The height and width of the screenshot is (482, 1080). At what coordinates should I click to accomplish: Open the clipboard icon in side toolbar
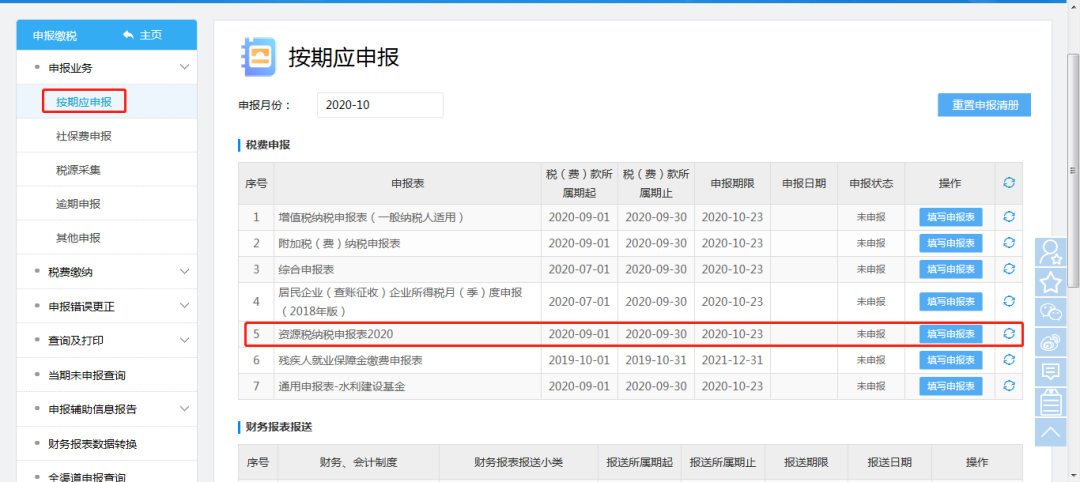(1051, 402)
